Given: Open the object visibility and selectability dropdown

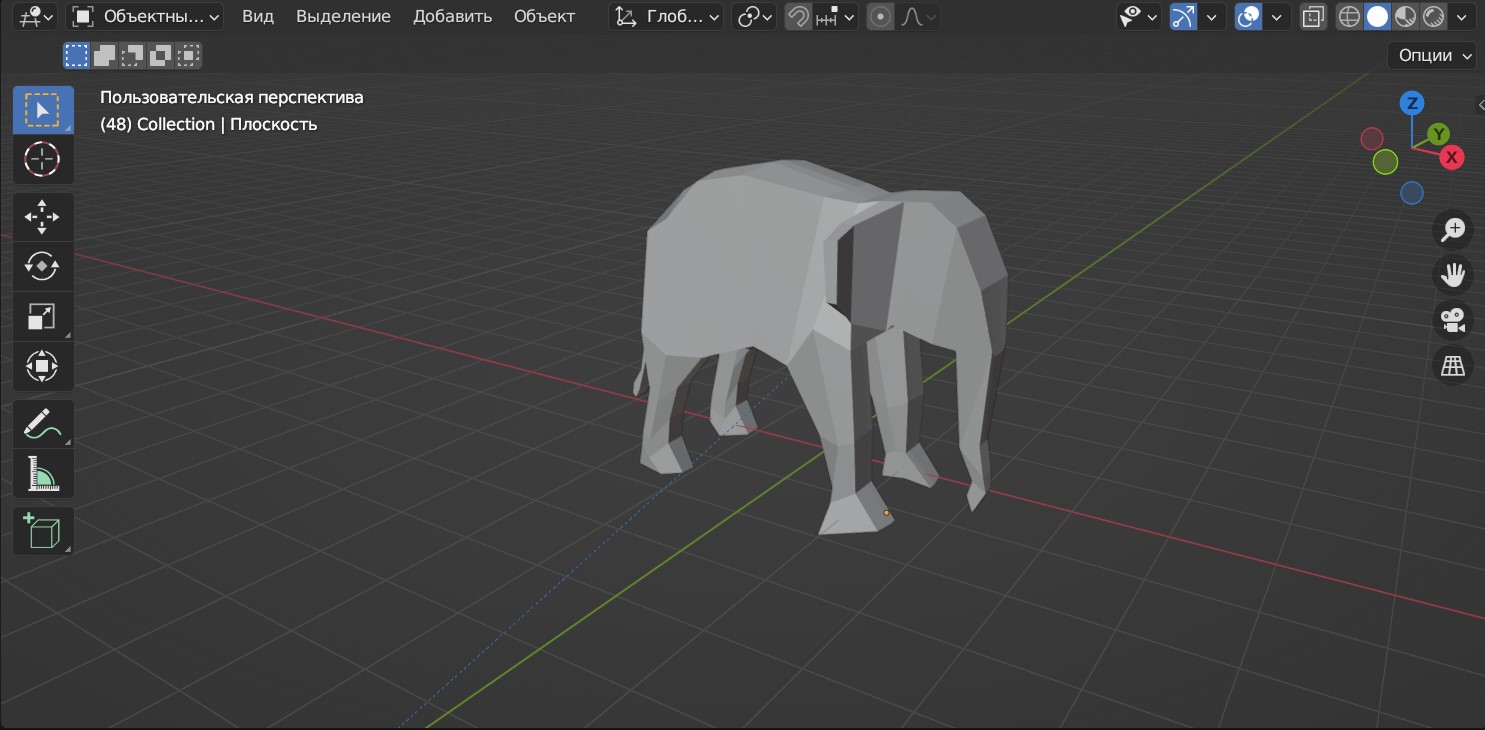Looking at the screenshot, I should (1138, 16).
